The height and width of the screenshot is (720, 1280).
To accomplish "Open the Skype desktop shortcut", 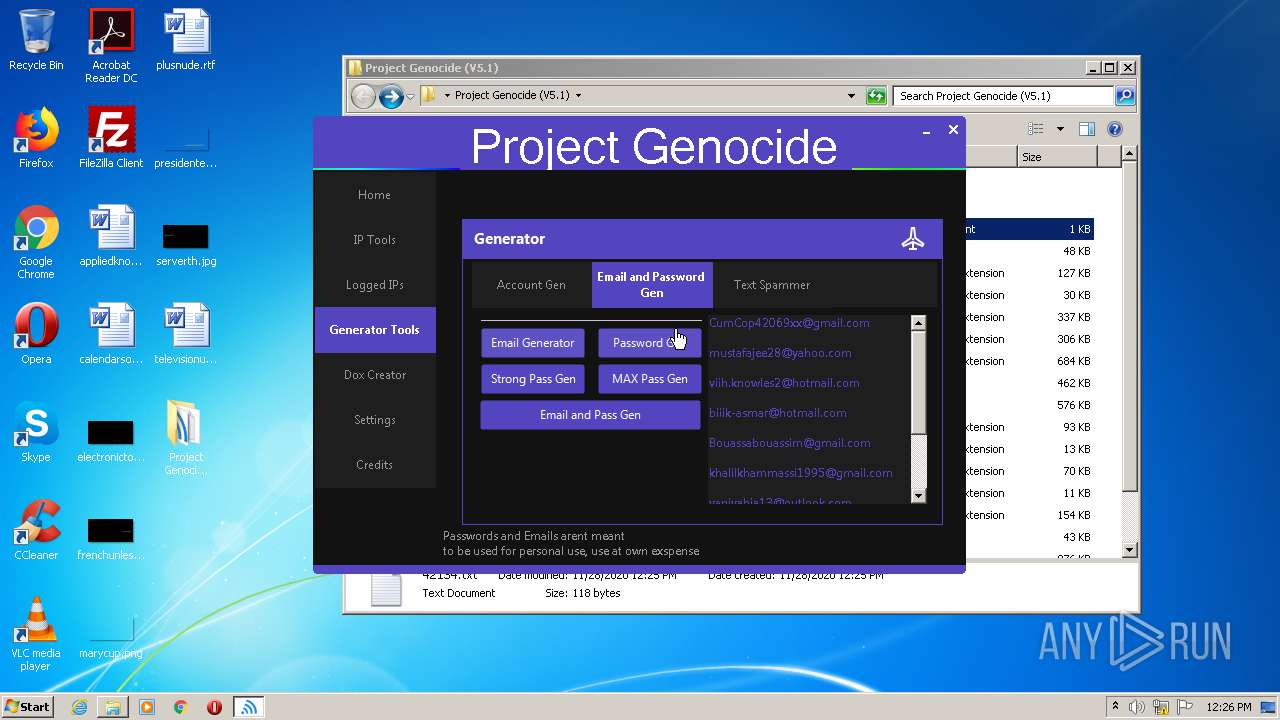I will (36, 432).
